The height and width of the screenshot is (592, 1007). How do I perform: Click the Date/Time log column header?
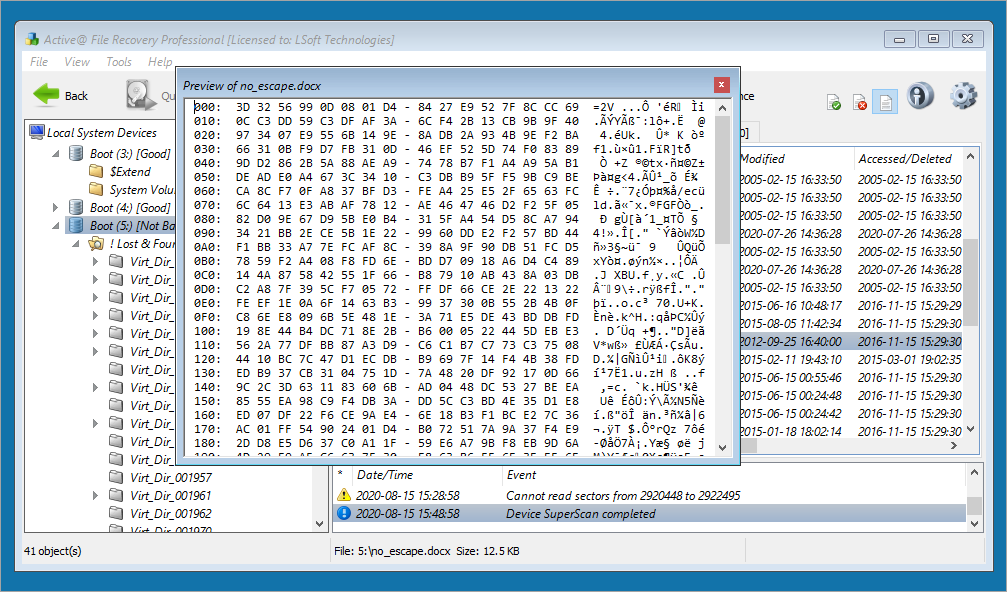pyautogui.click(x=385, y=474)
